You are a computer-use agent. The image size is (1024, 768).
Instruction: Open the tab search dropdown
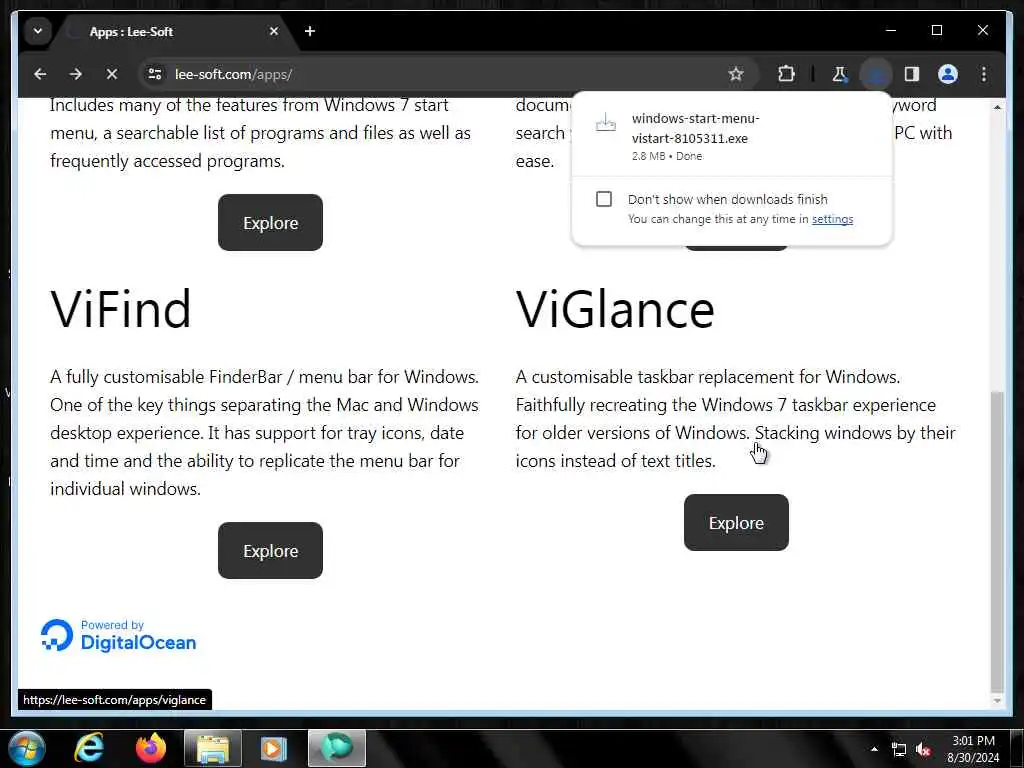[x=38, y=31]
